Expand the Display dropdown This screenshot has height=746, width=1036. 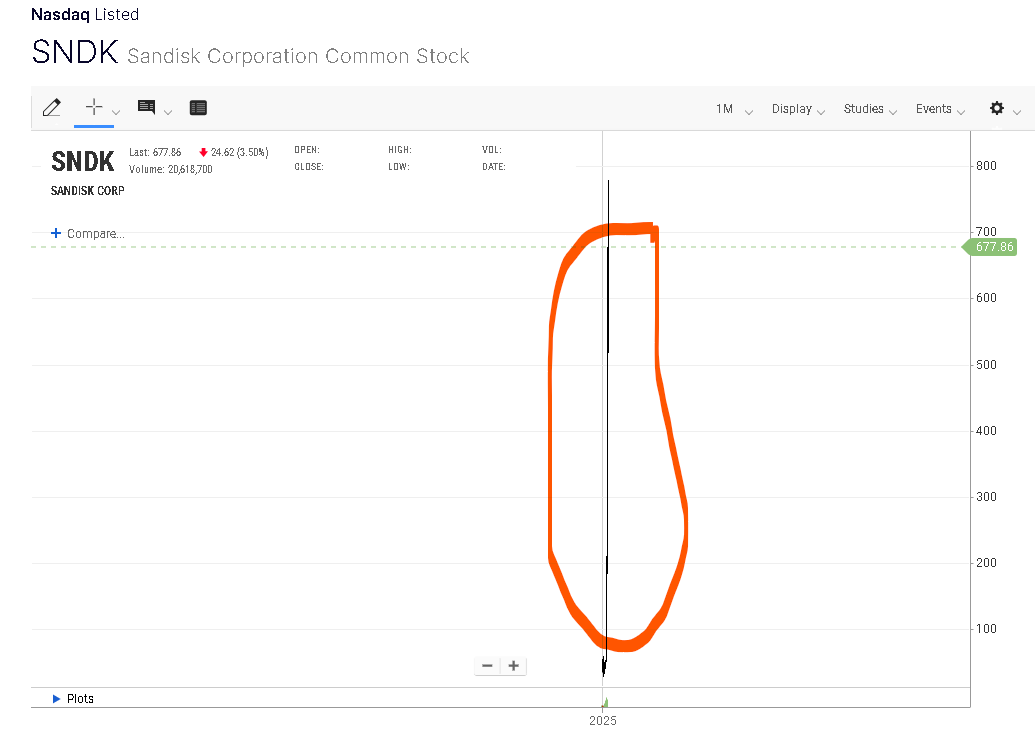(798, 109)
